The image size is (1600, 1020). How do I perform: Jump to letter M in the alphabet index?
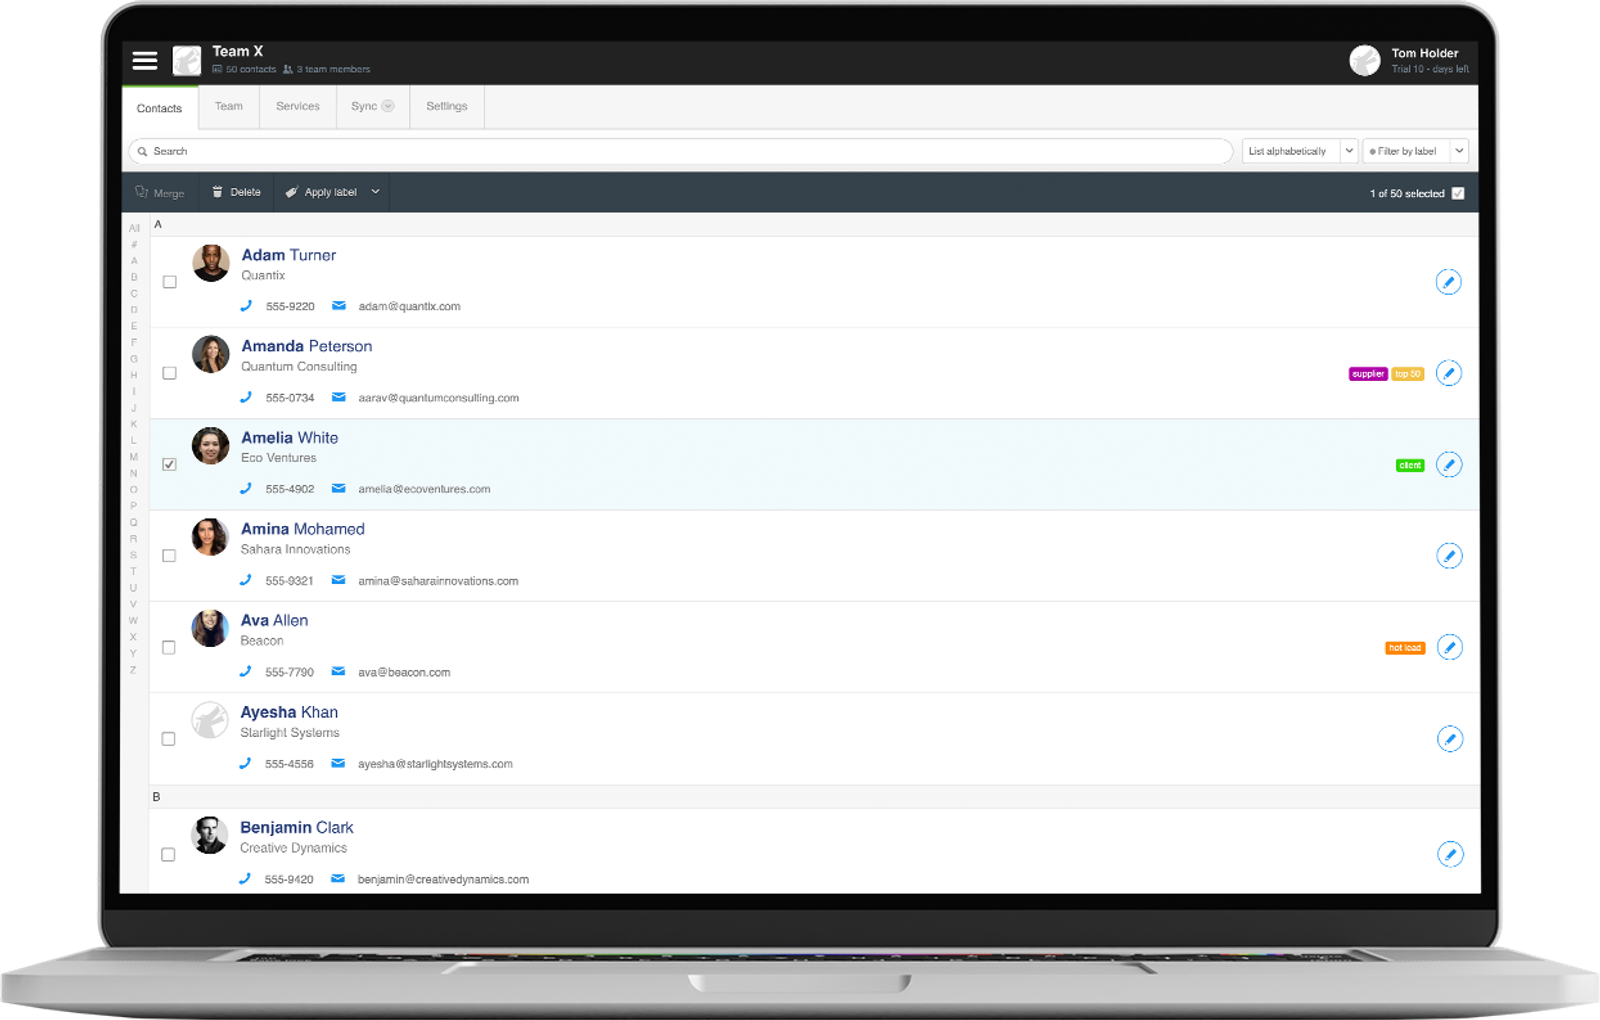tap(134, 457)
